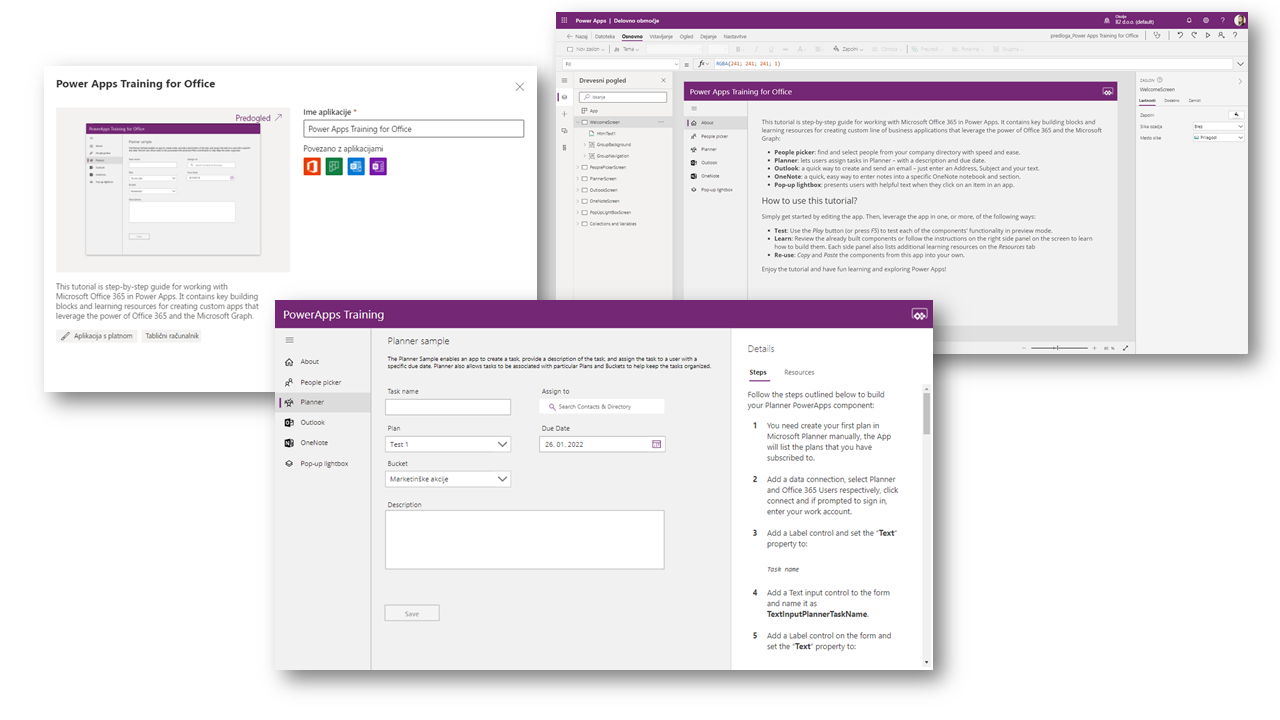
Task: Click the app preview thumbnail in dialog
Action: [173, 190]
